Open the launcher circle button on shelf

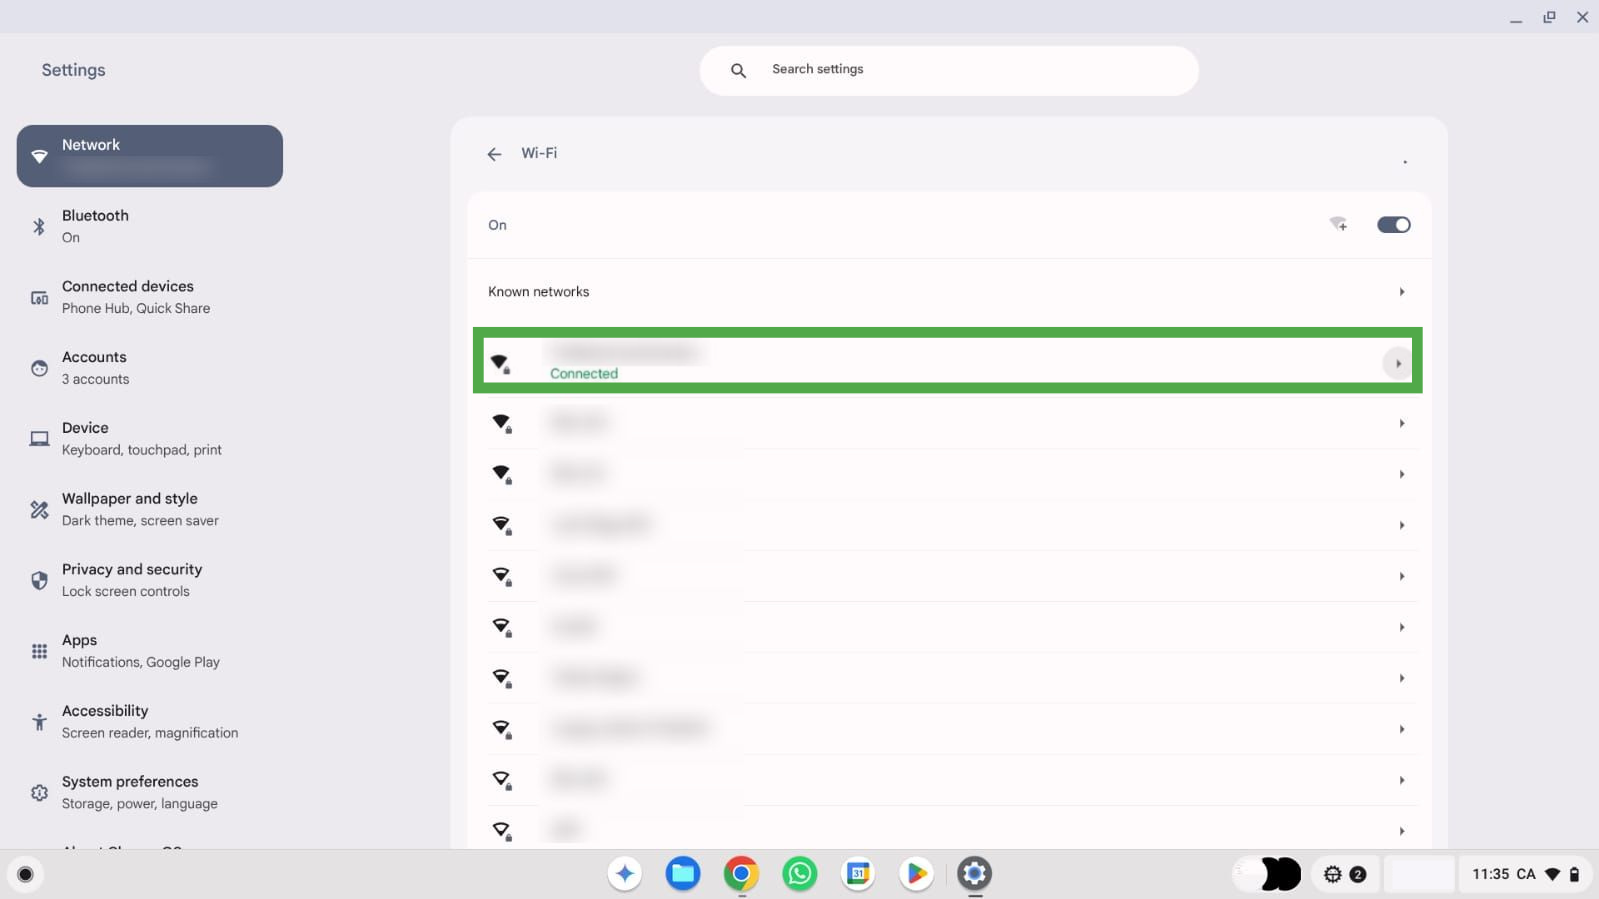pos(26,875)
